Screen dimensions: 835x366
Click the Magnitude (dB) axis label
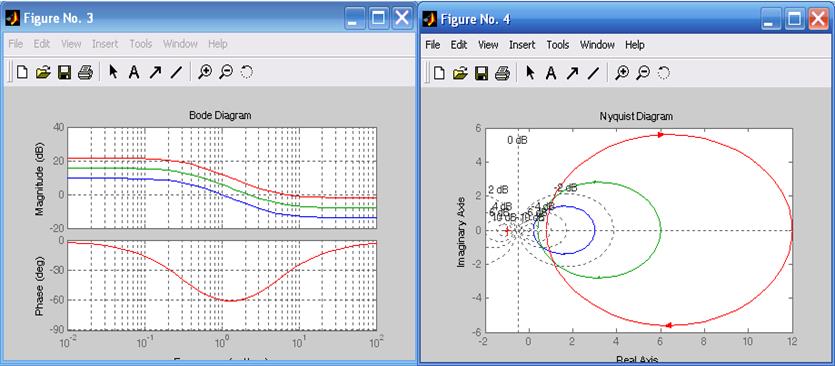tap(39, 178)
